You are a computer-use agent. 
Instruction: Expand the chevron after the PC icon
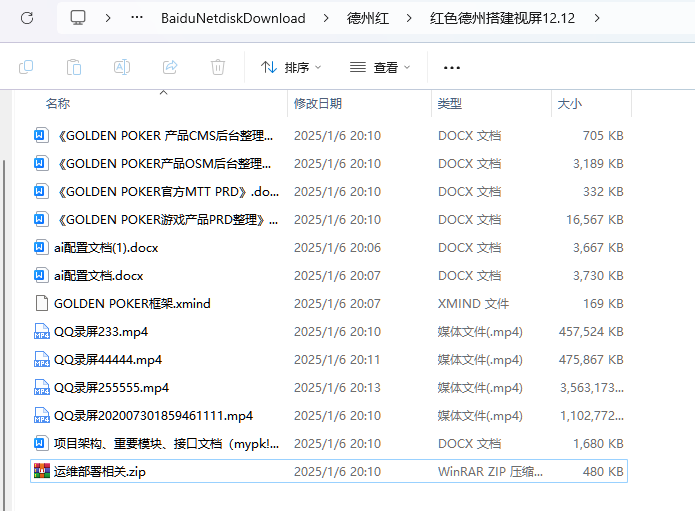[x=108, y=18]
